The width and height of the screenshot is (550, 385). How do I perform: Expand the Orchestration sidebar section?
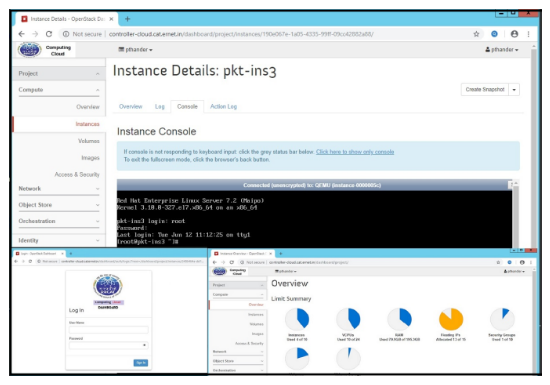pos(59,221)
